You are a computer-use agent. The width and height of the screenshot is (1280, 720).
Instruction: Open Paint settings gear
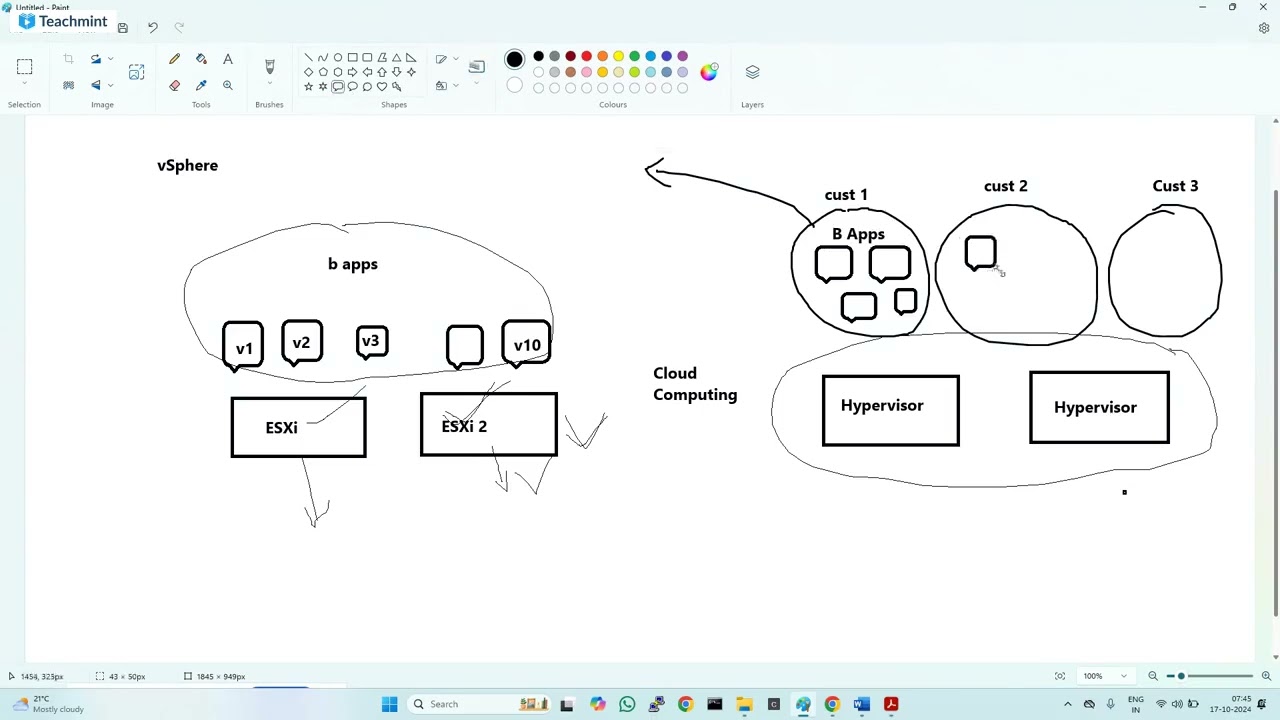click(x=1264, y=28)
